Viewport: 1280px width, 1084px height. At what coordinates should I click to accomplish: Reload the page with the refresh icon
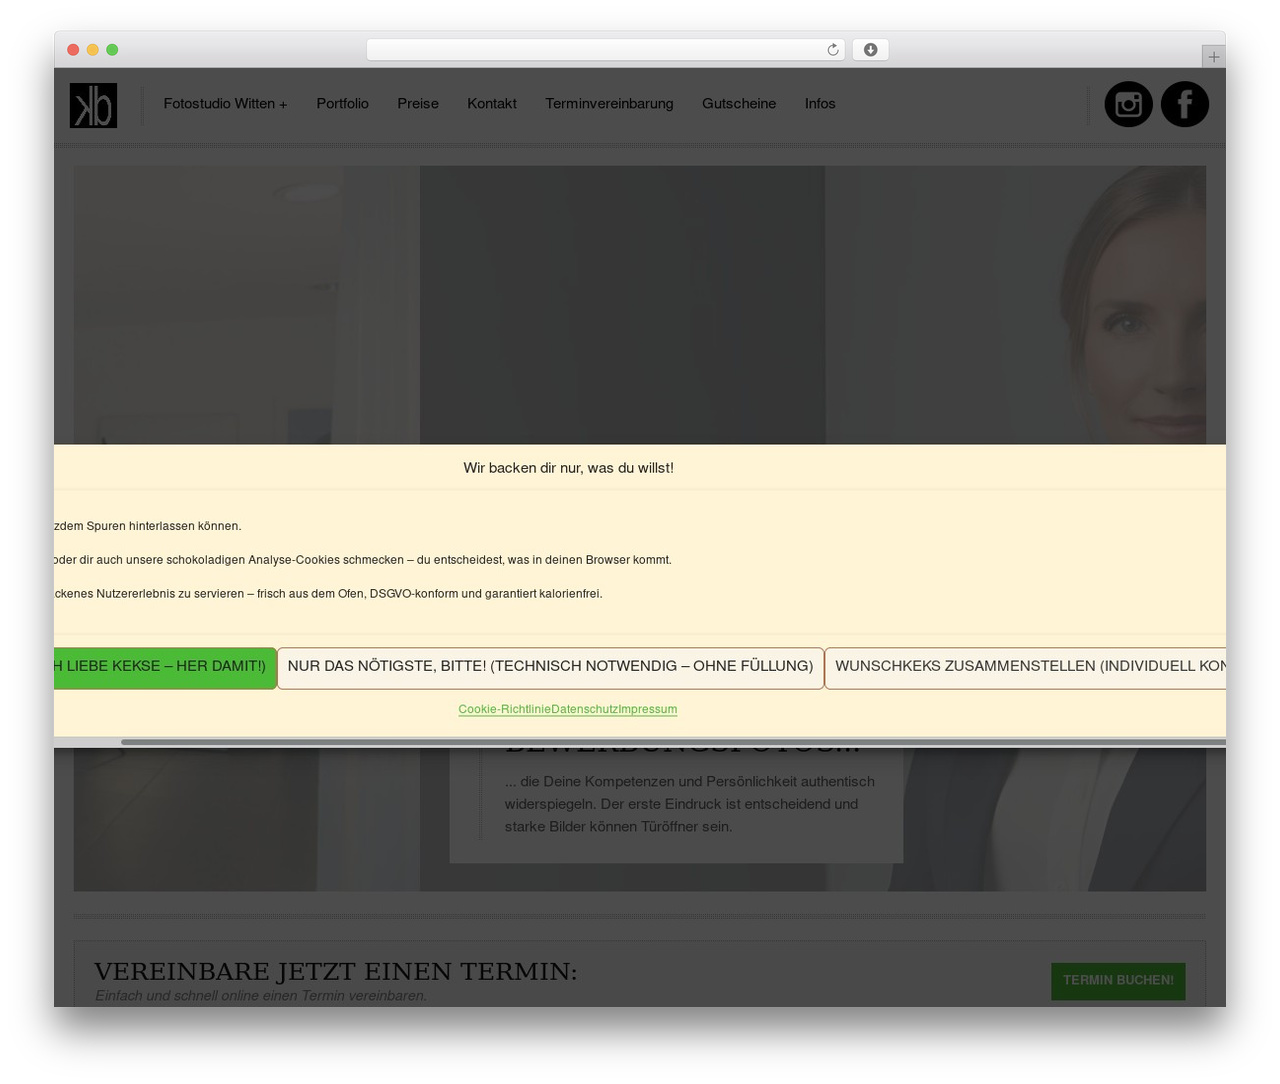click(833, 50)
